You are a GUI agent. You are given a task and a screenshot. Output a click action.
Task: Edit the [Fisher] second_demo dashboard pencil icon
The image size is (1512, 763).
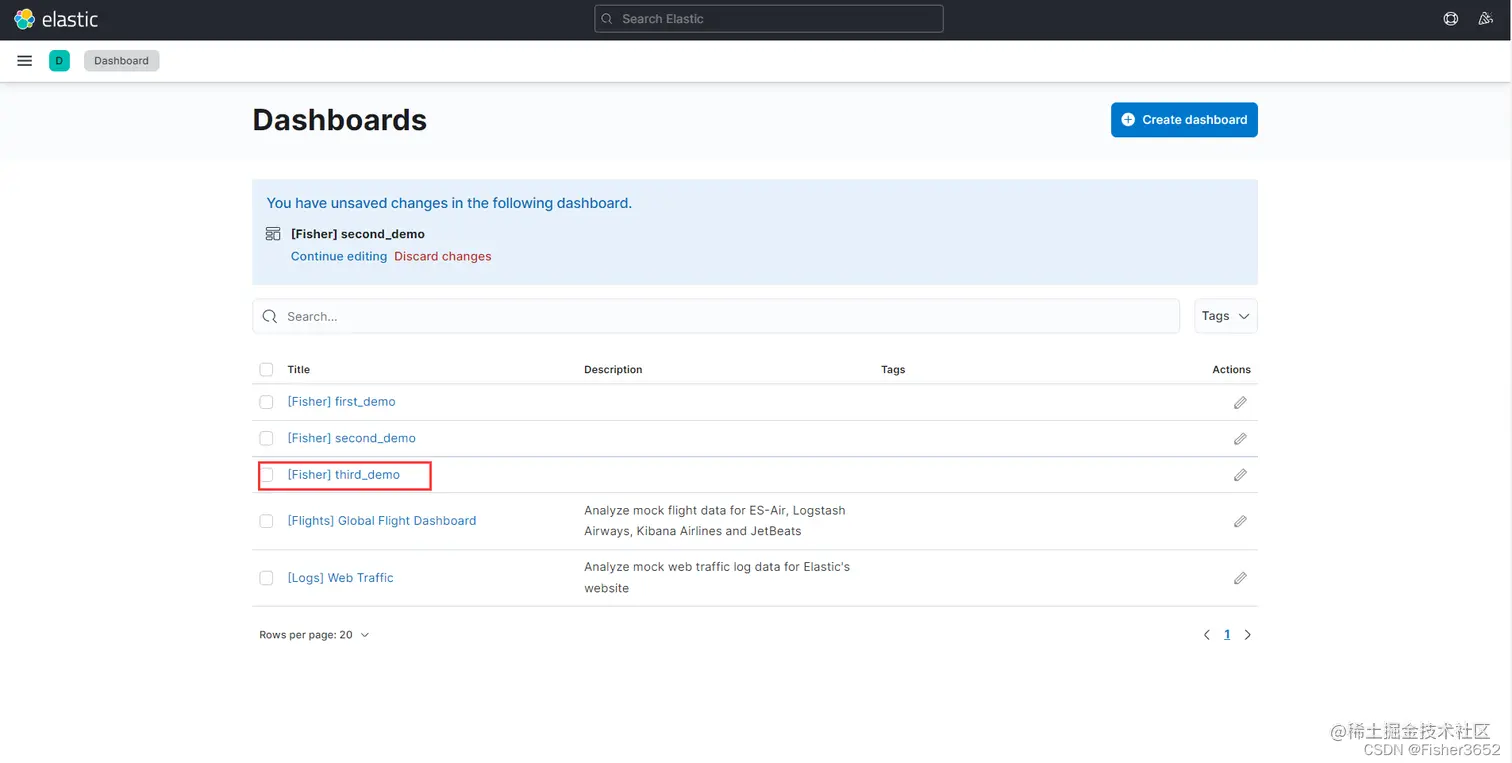[x=1240, y=439]
